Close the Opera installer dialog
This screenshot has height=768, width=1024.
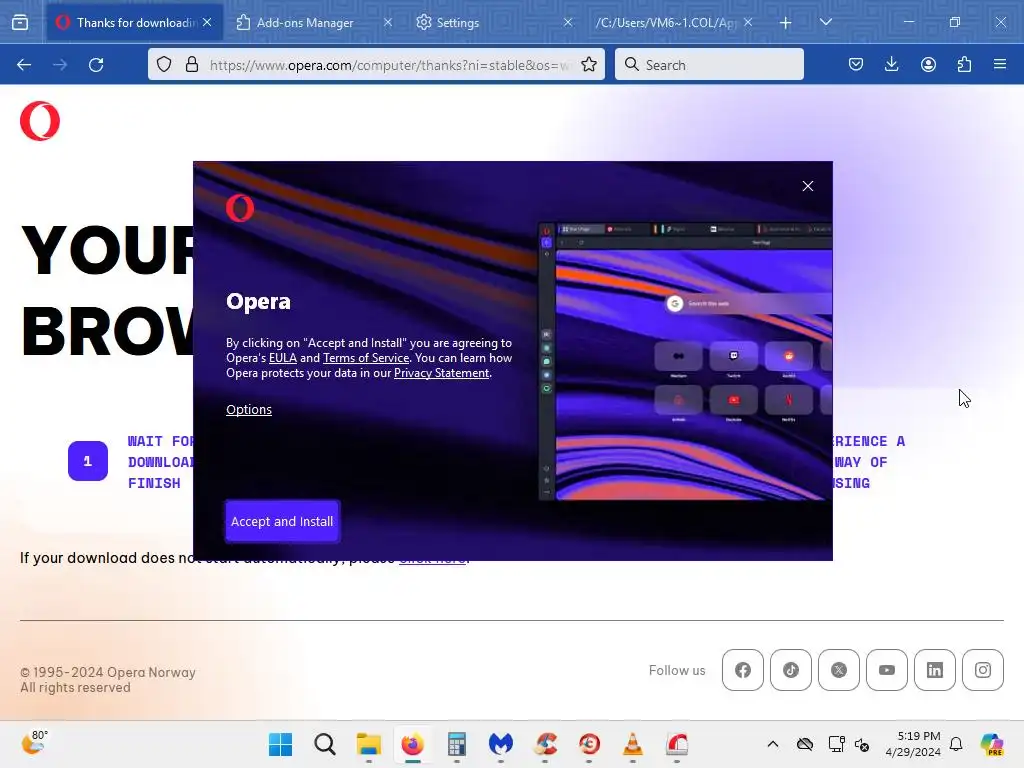coord(808,186)
